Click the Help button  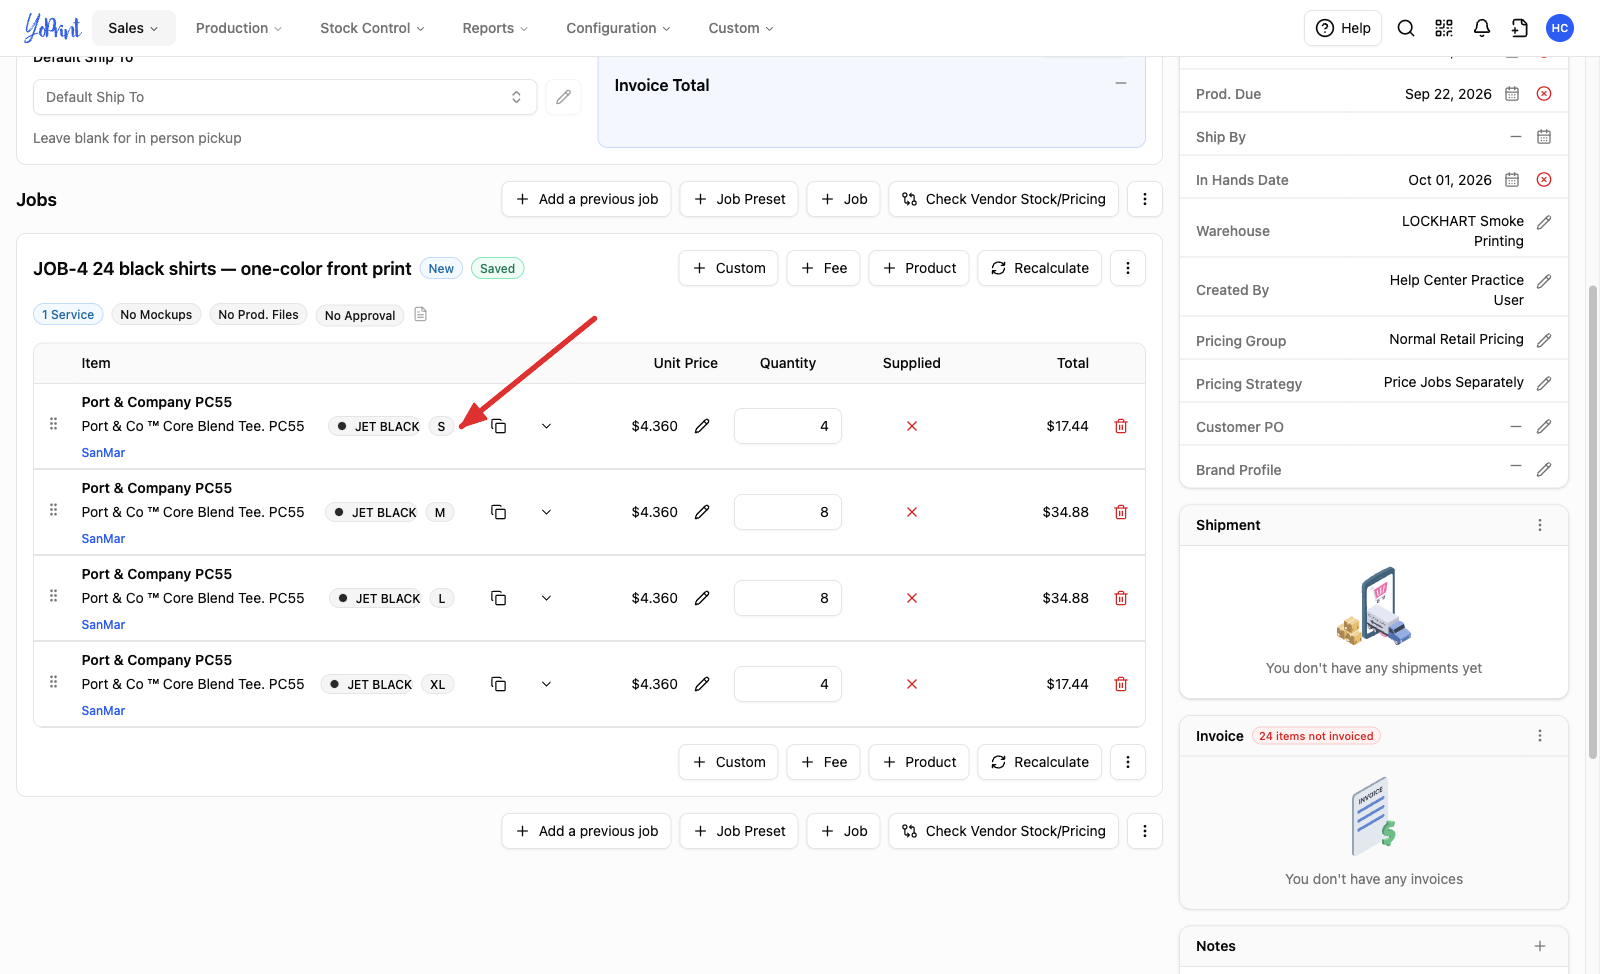[x=1343, y=28]
